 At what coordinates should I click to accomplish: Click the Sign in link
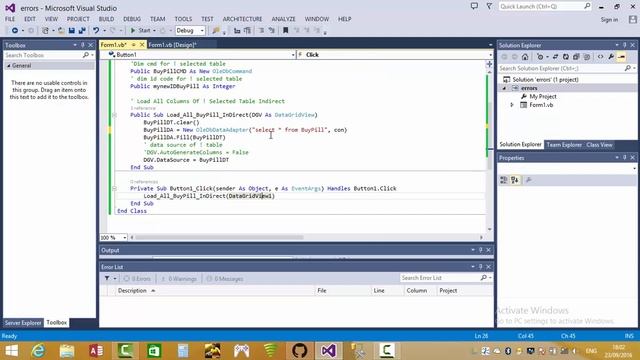click(609, 20)
